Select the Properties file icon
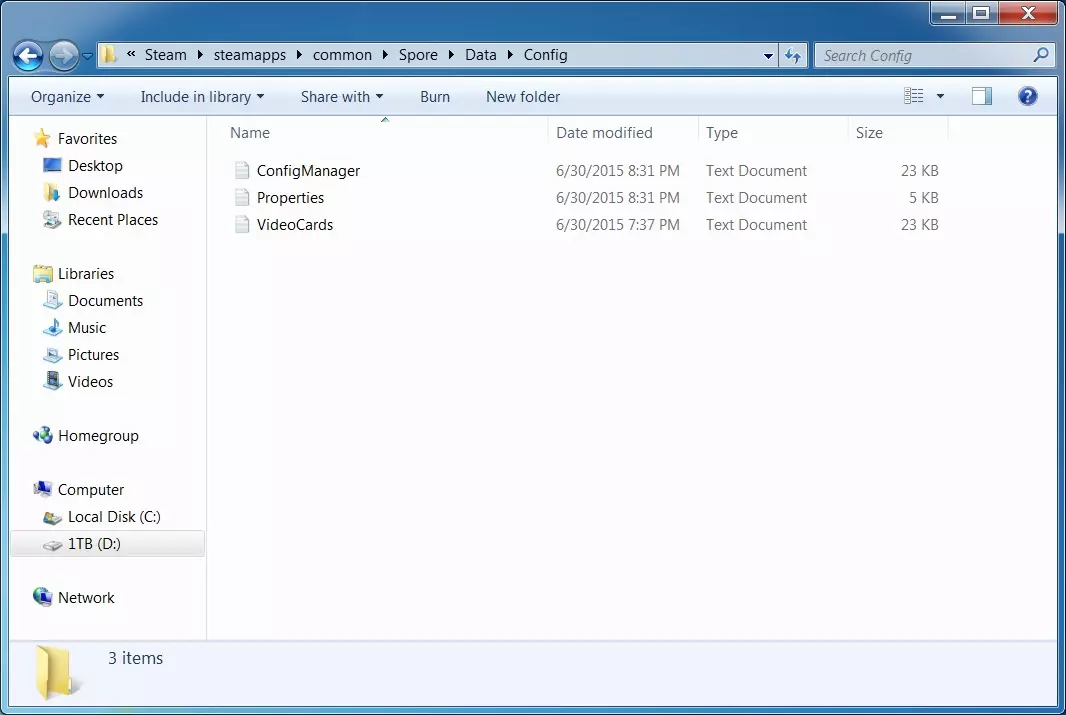This screenshot has height=715, width=1066. [x=241, y=197]
